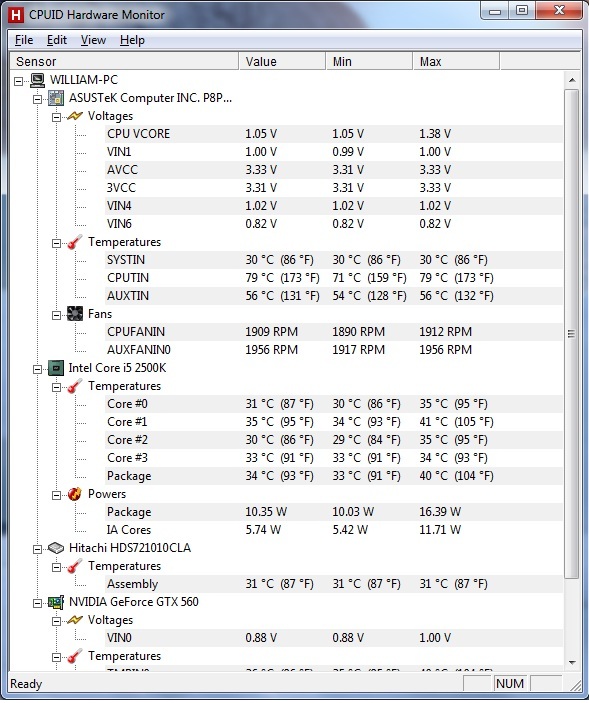Open the View menu
The height and width of the screenshot is (703, 589).
93,40
